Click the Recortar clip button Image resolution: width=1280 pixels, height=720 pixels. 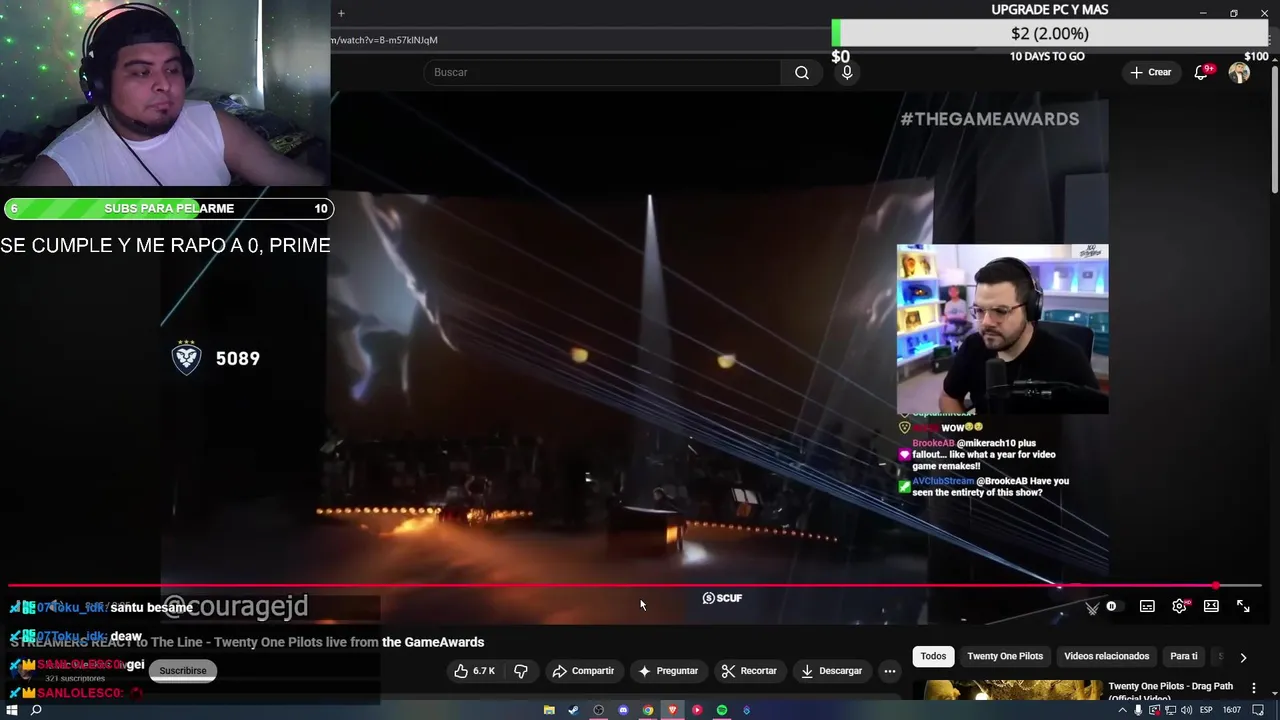[x=749, y=671]
